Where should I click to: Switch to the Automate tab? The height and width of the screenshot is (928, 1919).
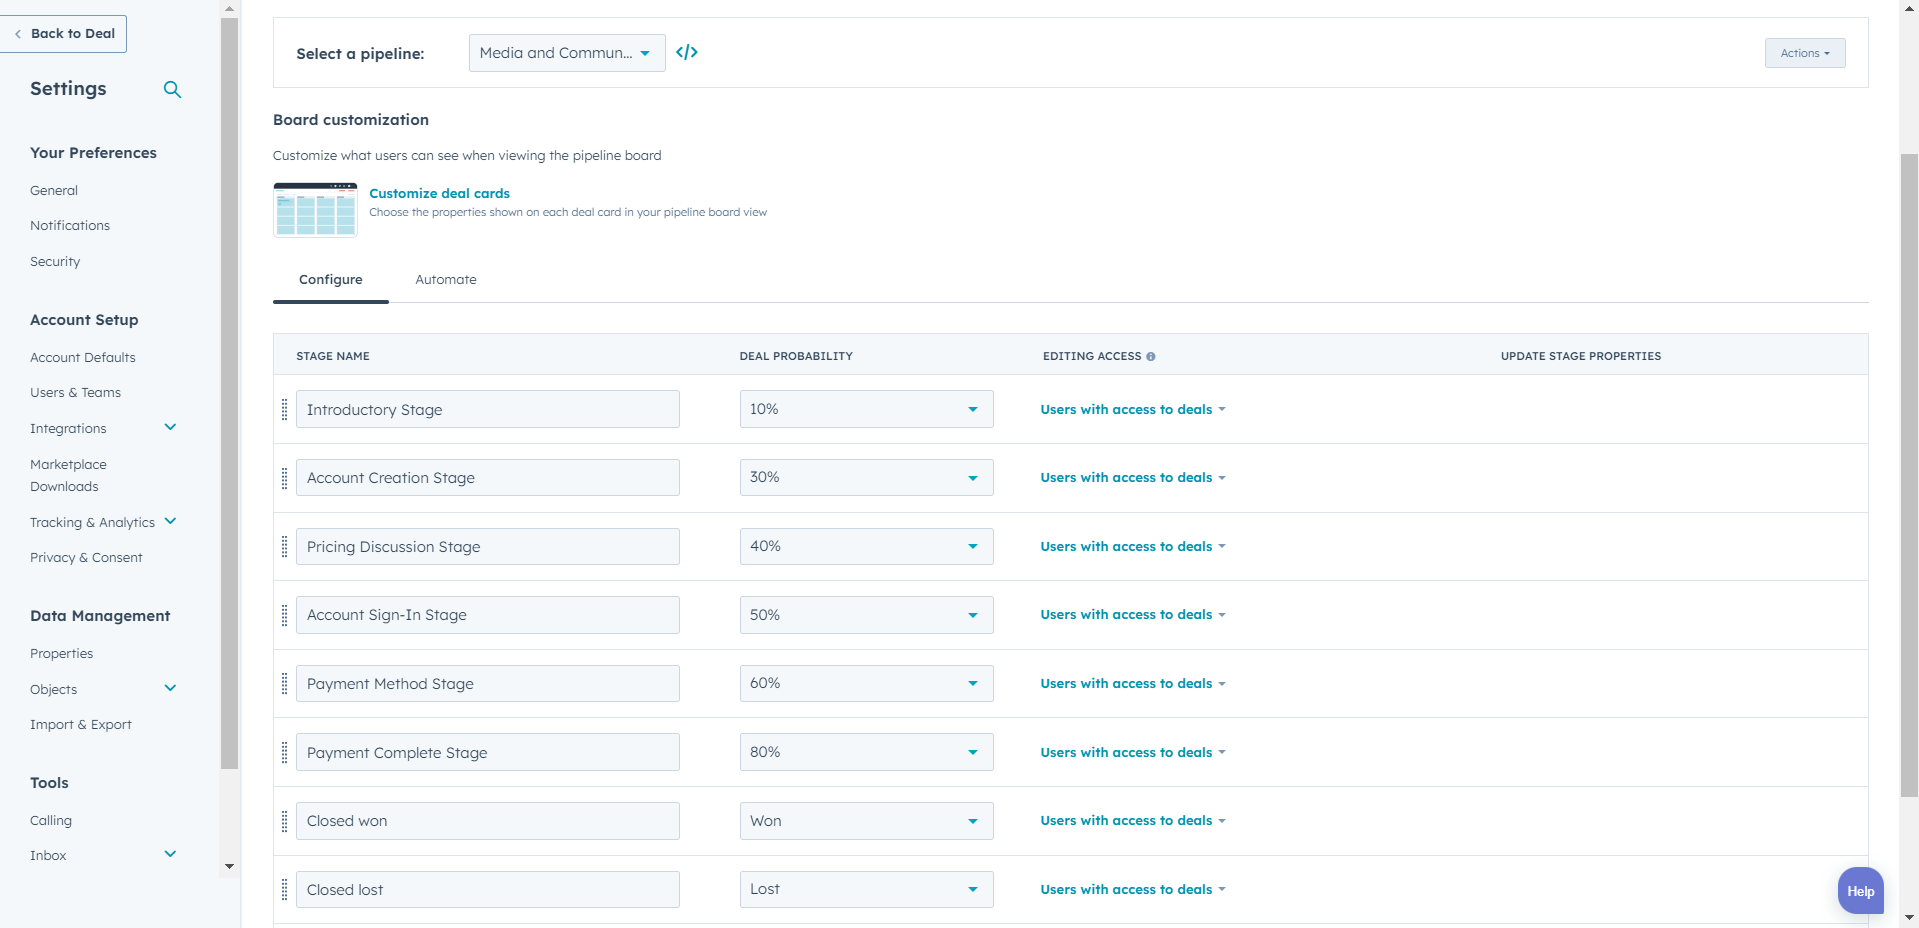tap(446, 280)
